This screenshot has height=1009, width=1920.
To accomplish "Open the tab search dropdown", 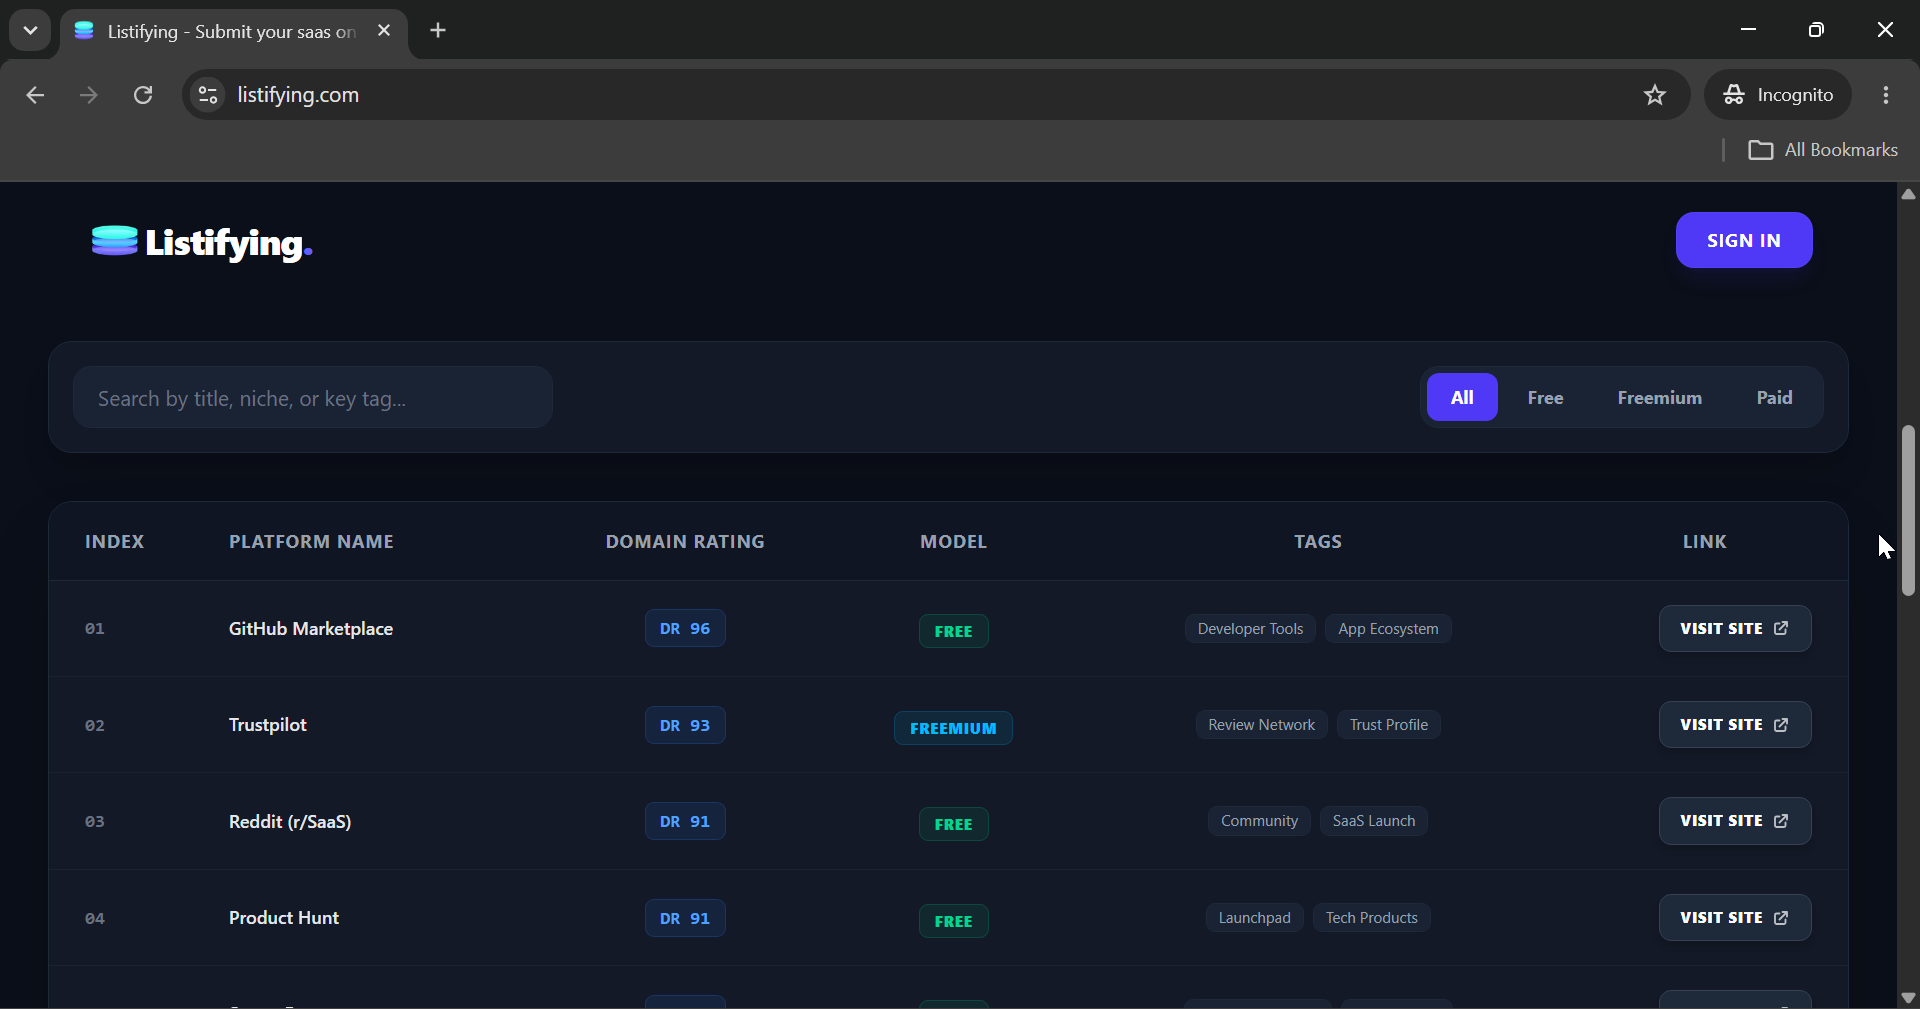I will 30,31.
